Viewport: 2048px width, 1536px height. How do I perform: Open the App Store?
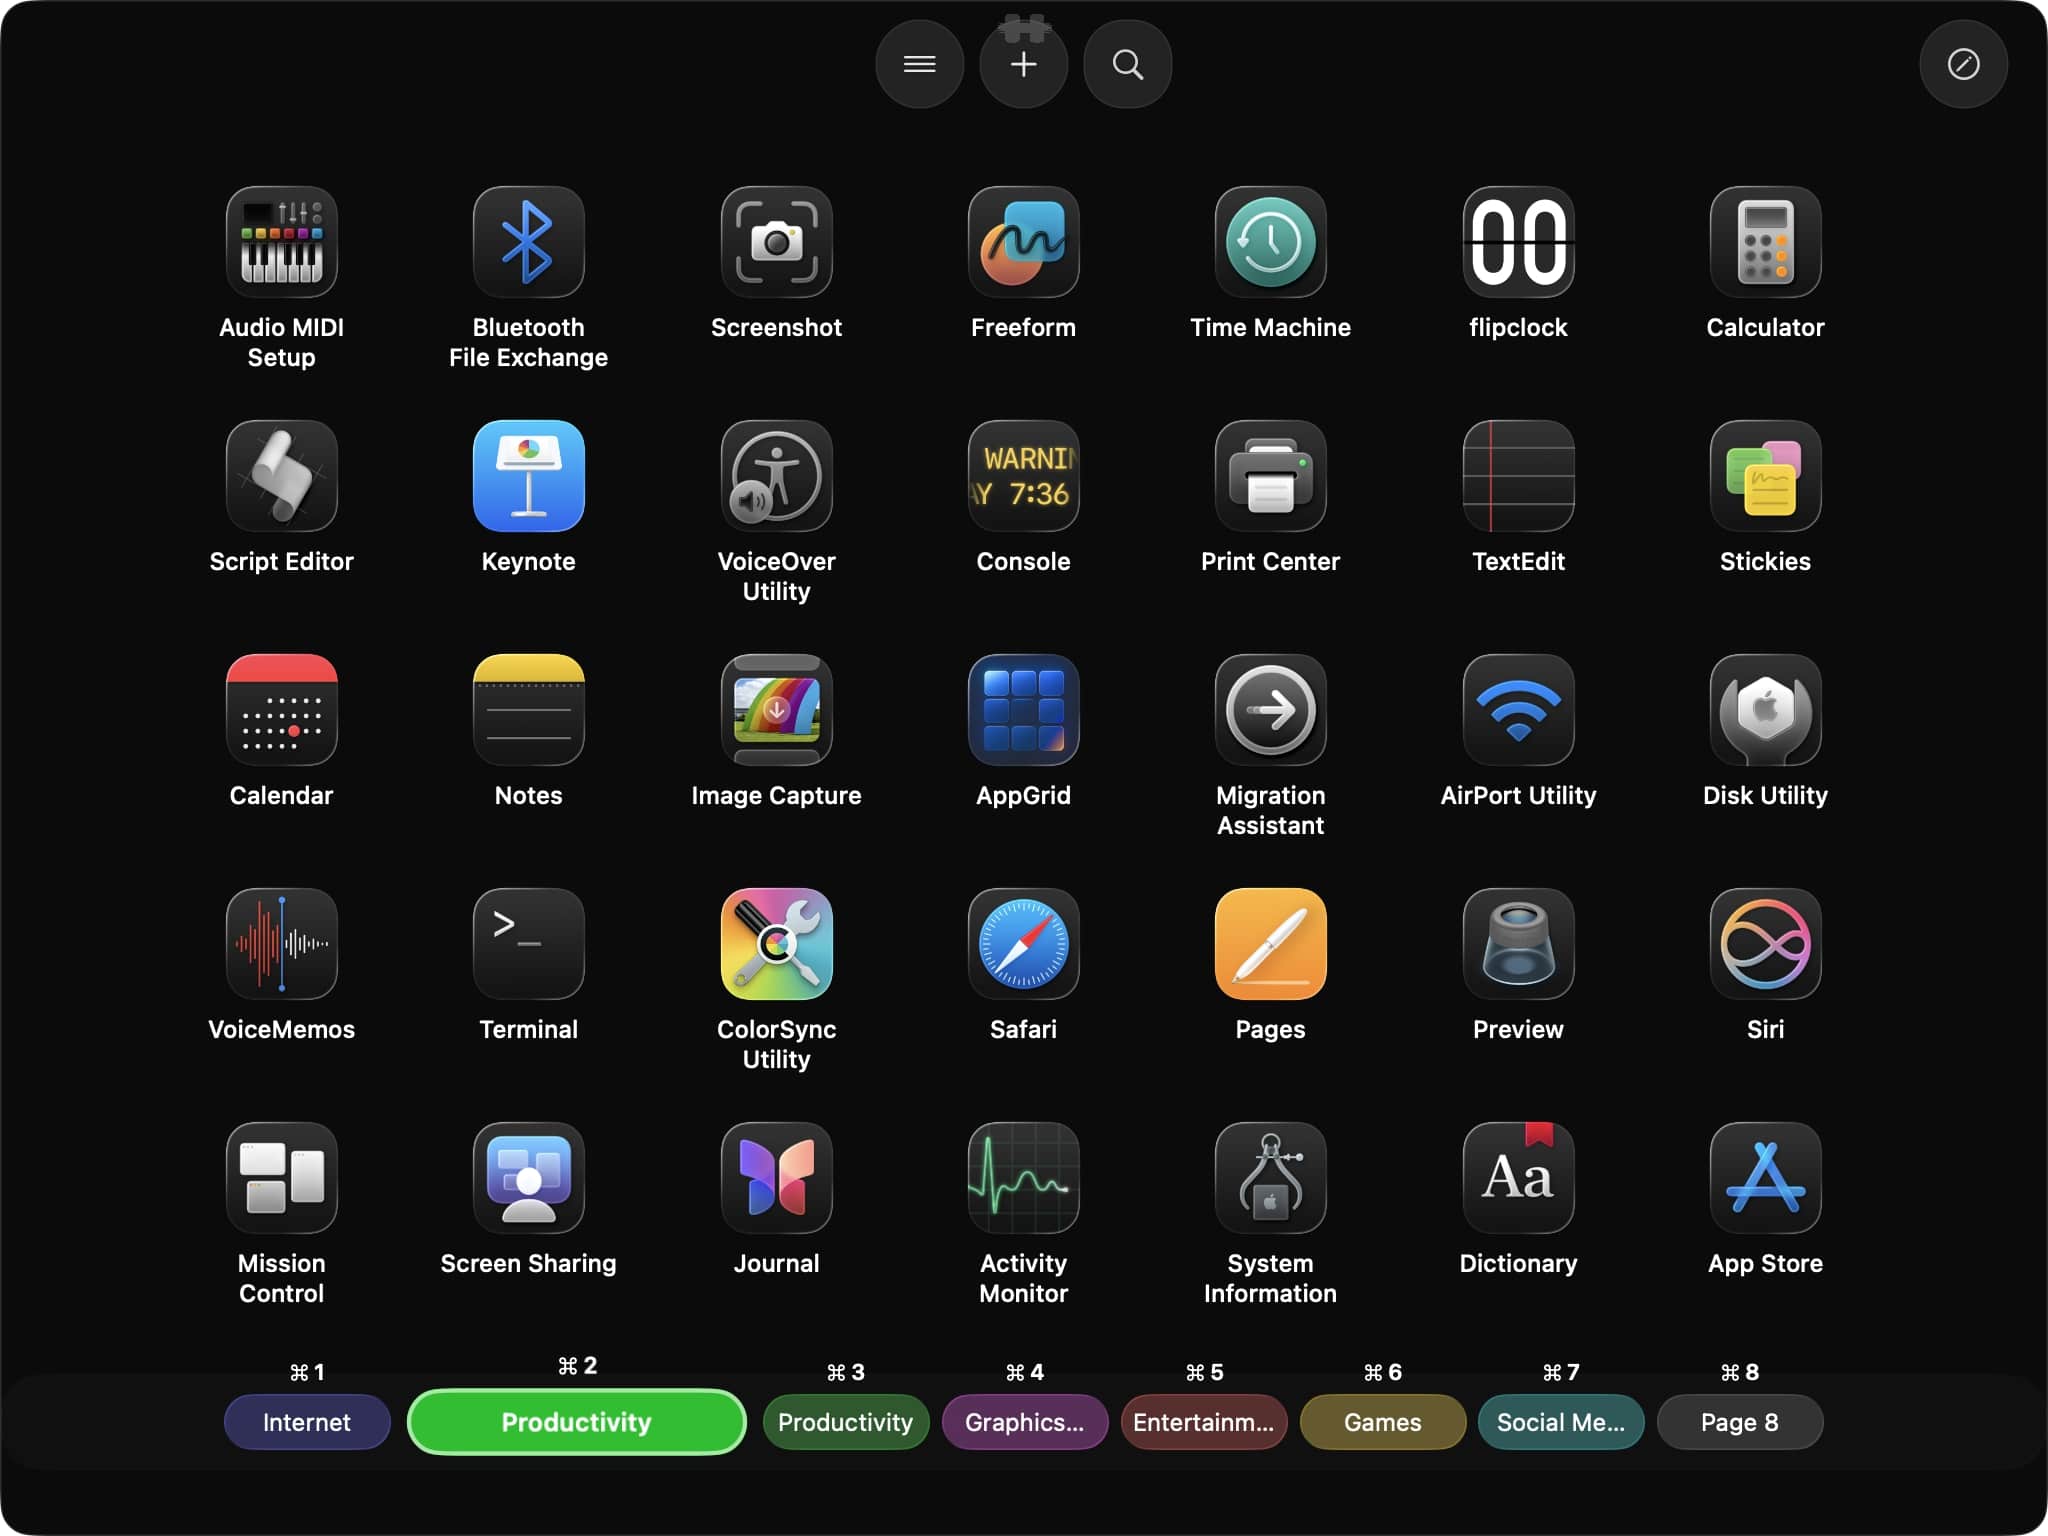1764,1177
